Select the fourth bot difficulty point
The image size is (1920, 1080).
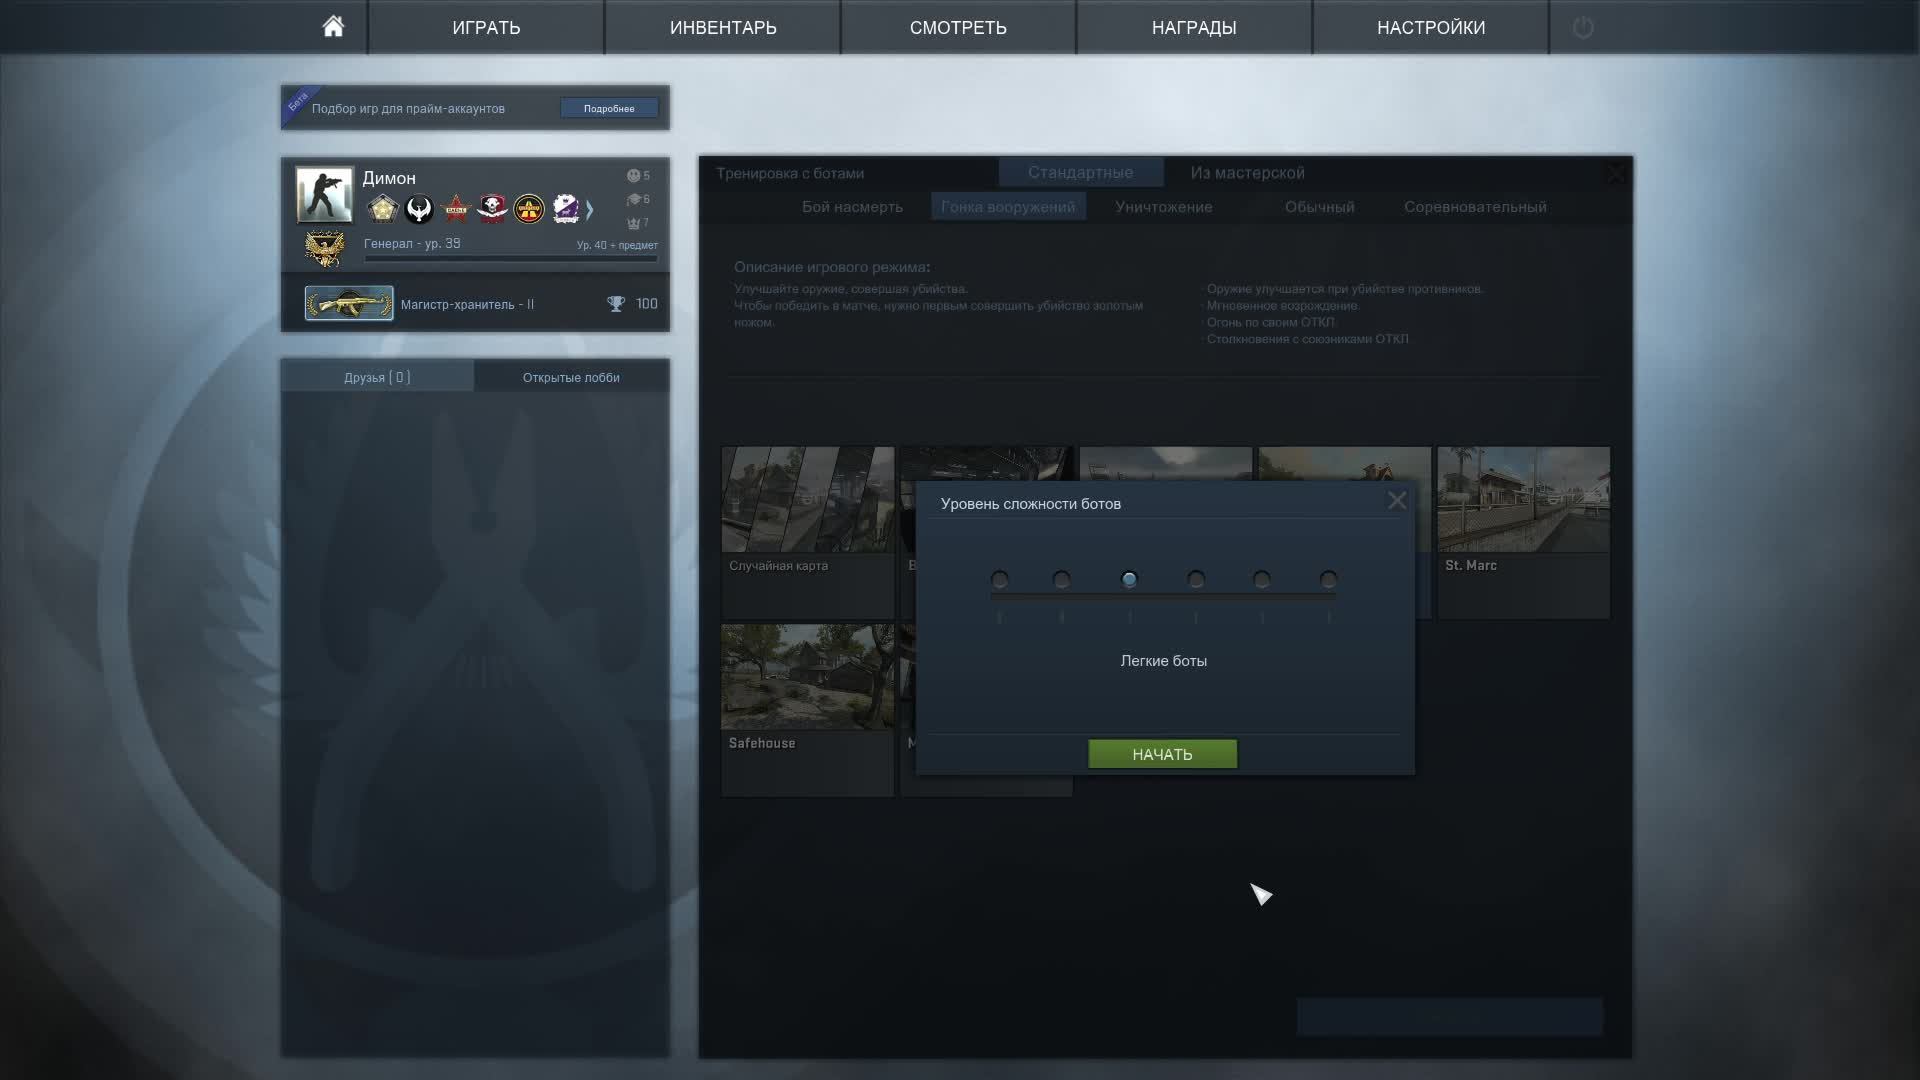(1196, 579)
